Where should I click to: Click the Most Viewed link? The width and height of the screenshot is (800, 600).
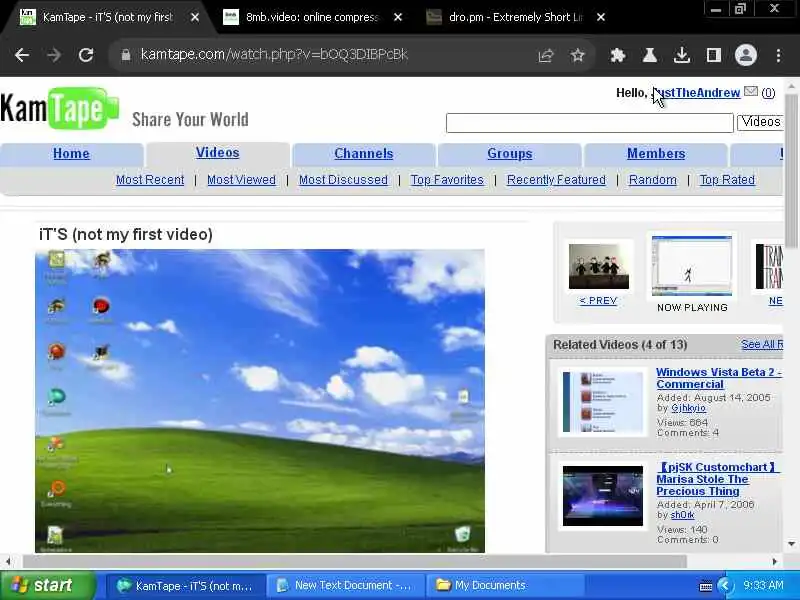(x=241, y=180)
